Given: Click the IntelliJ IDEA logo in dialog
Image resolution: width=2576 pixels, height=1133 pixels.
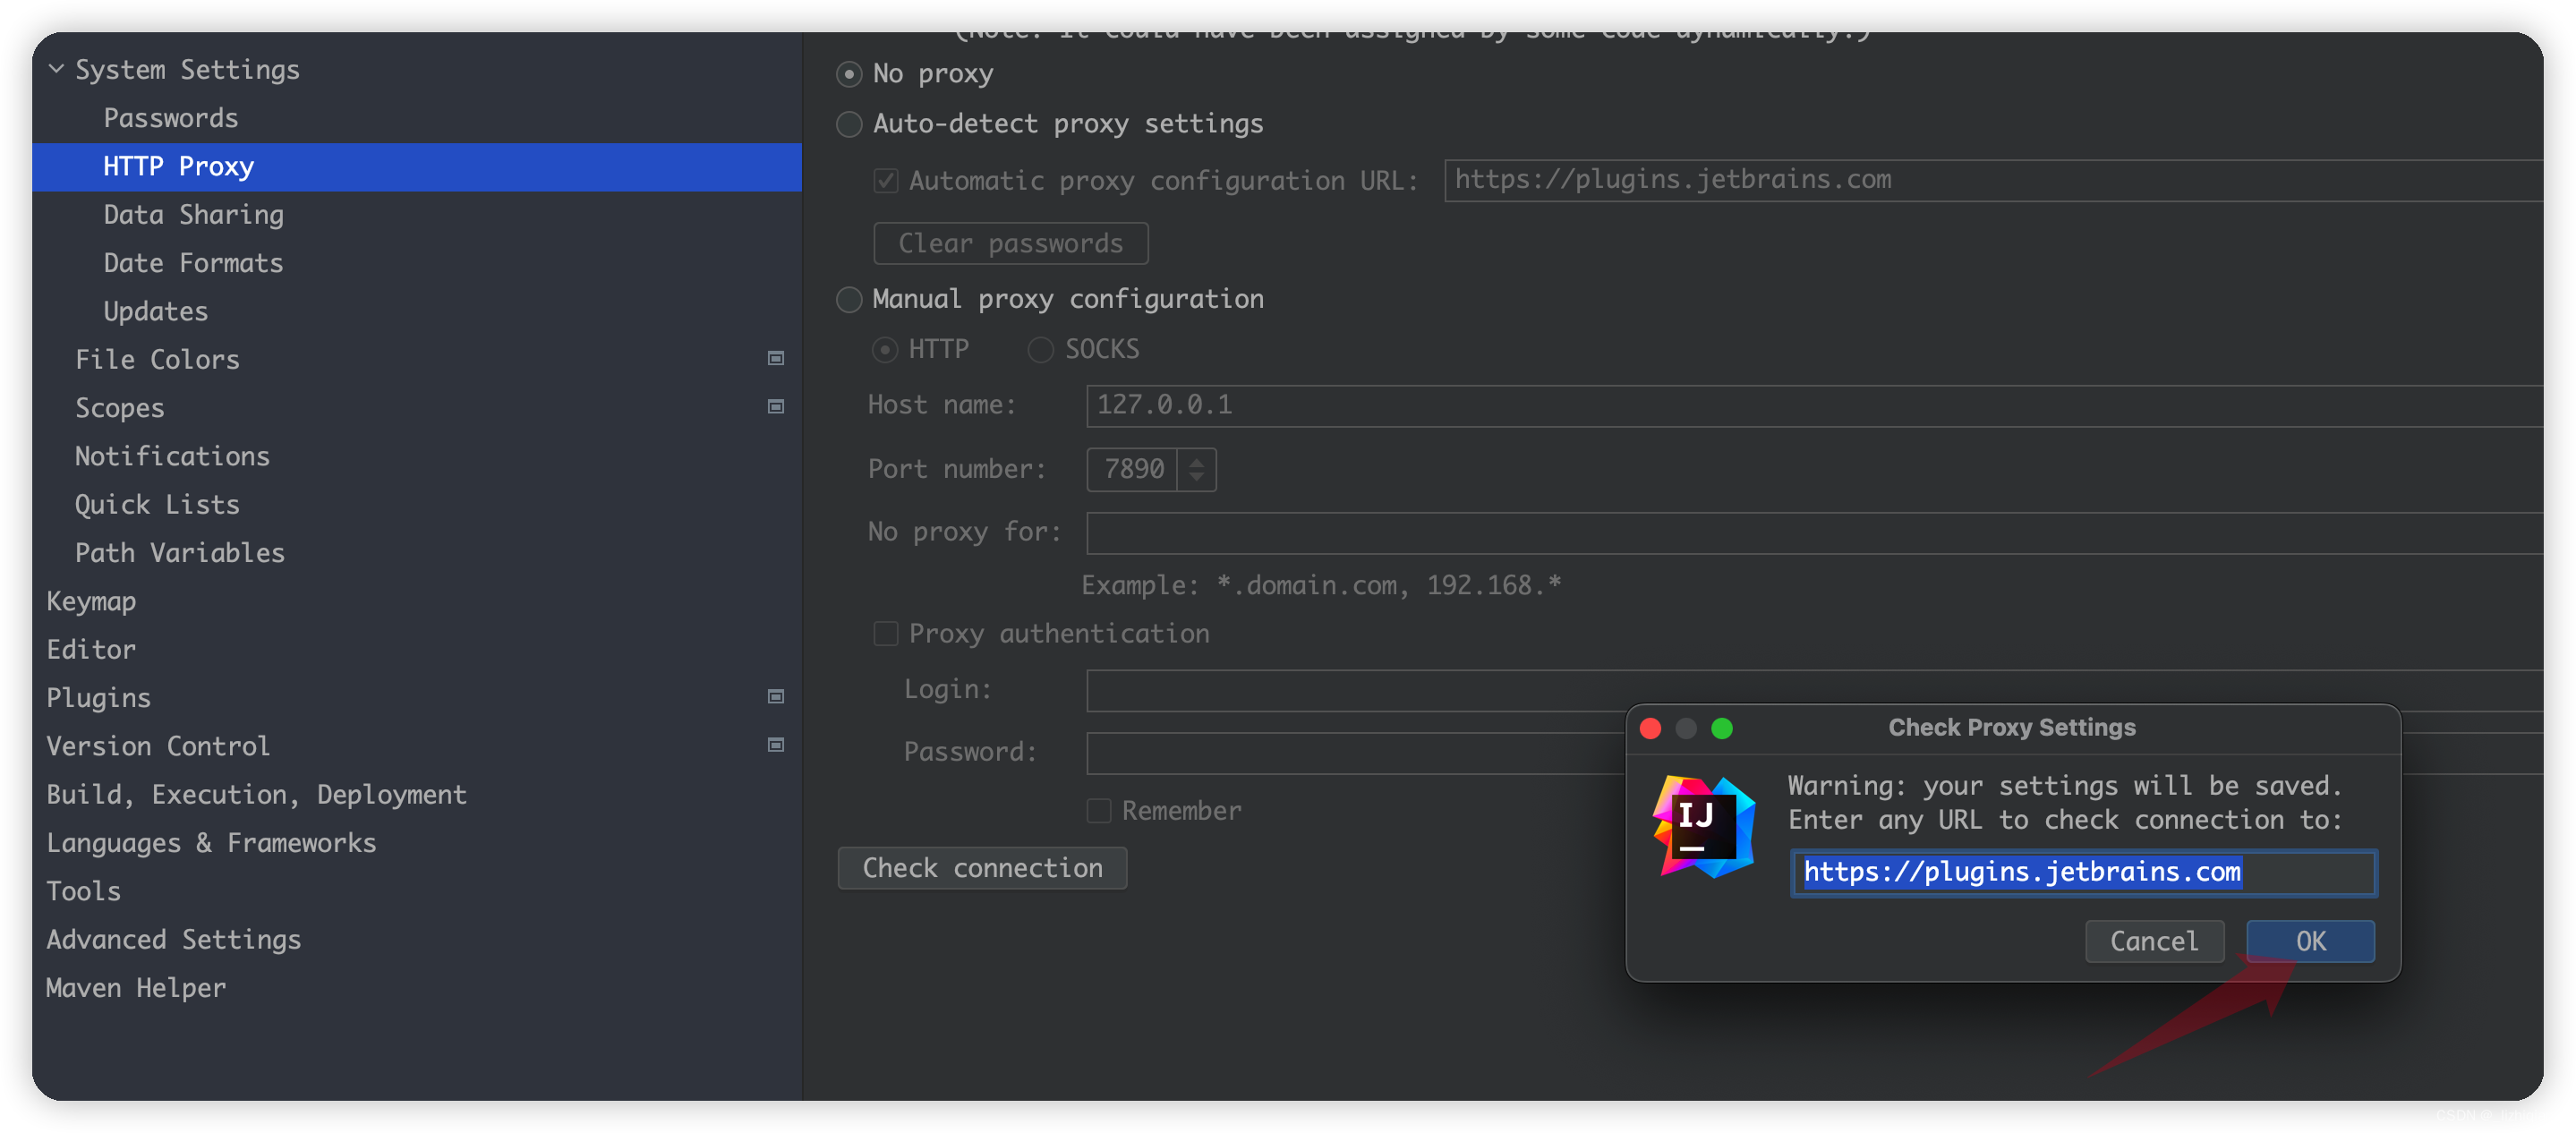Looking at the screenshot, I should click(x=1705, y=826).
